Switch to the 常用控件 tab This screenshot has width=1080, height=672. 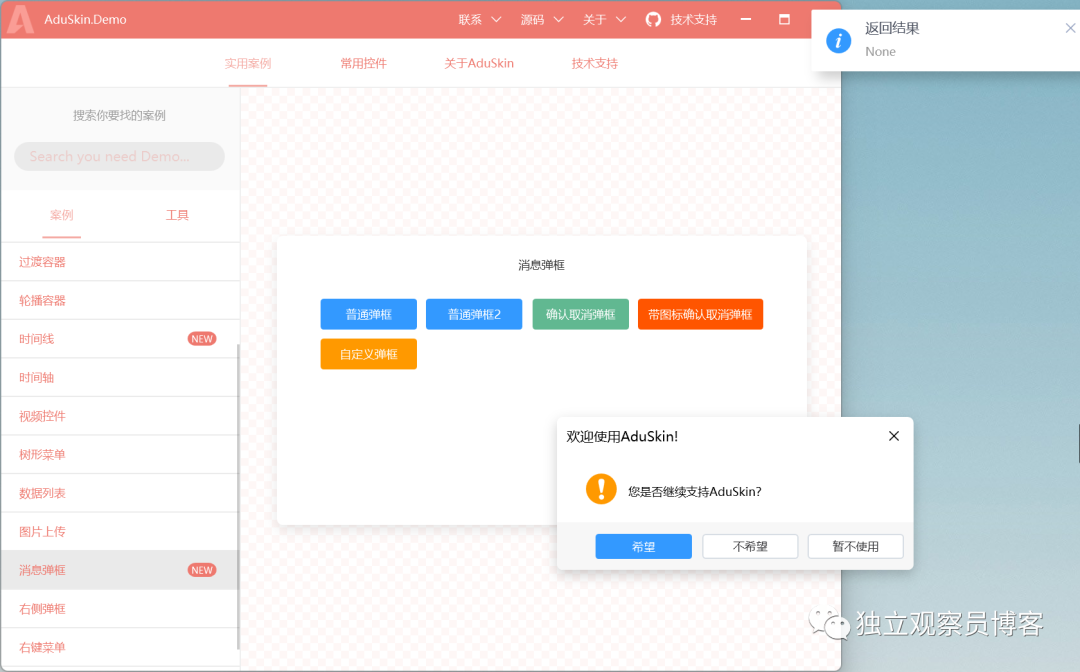tap(364, 63)
